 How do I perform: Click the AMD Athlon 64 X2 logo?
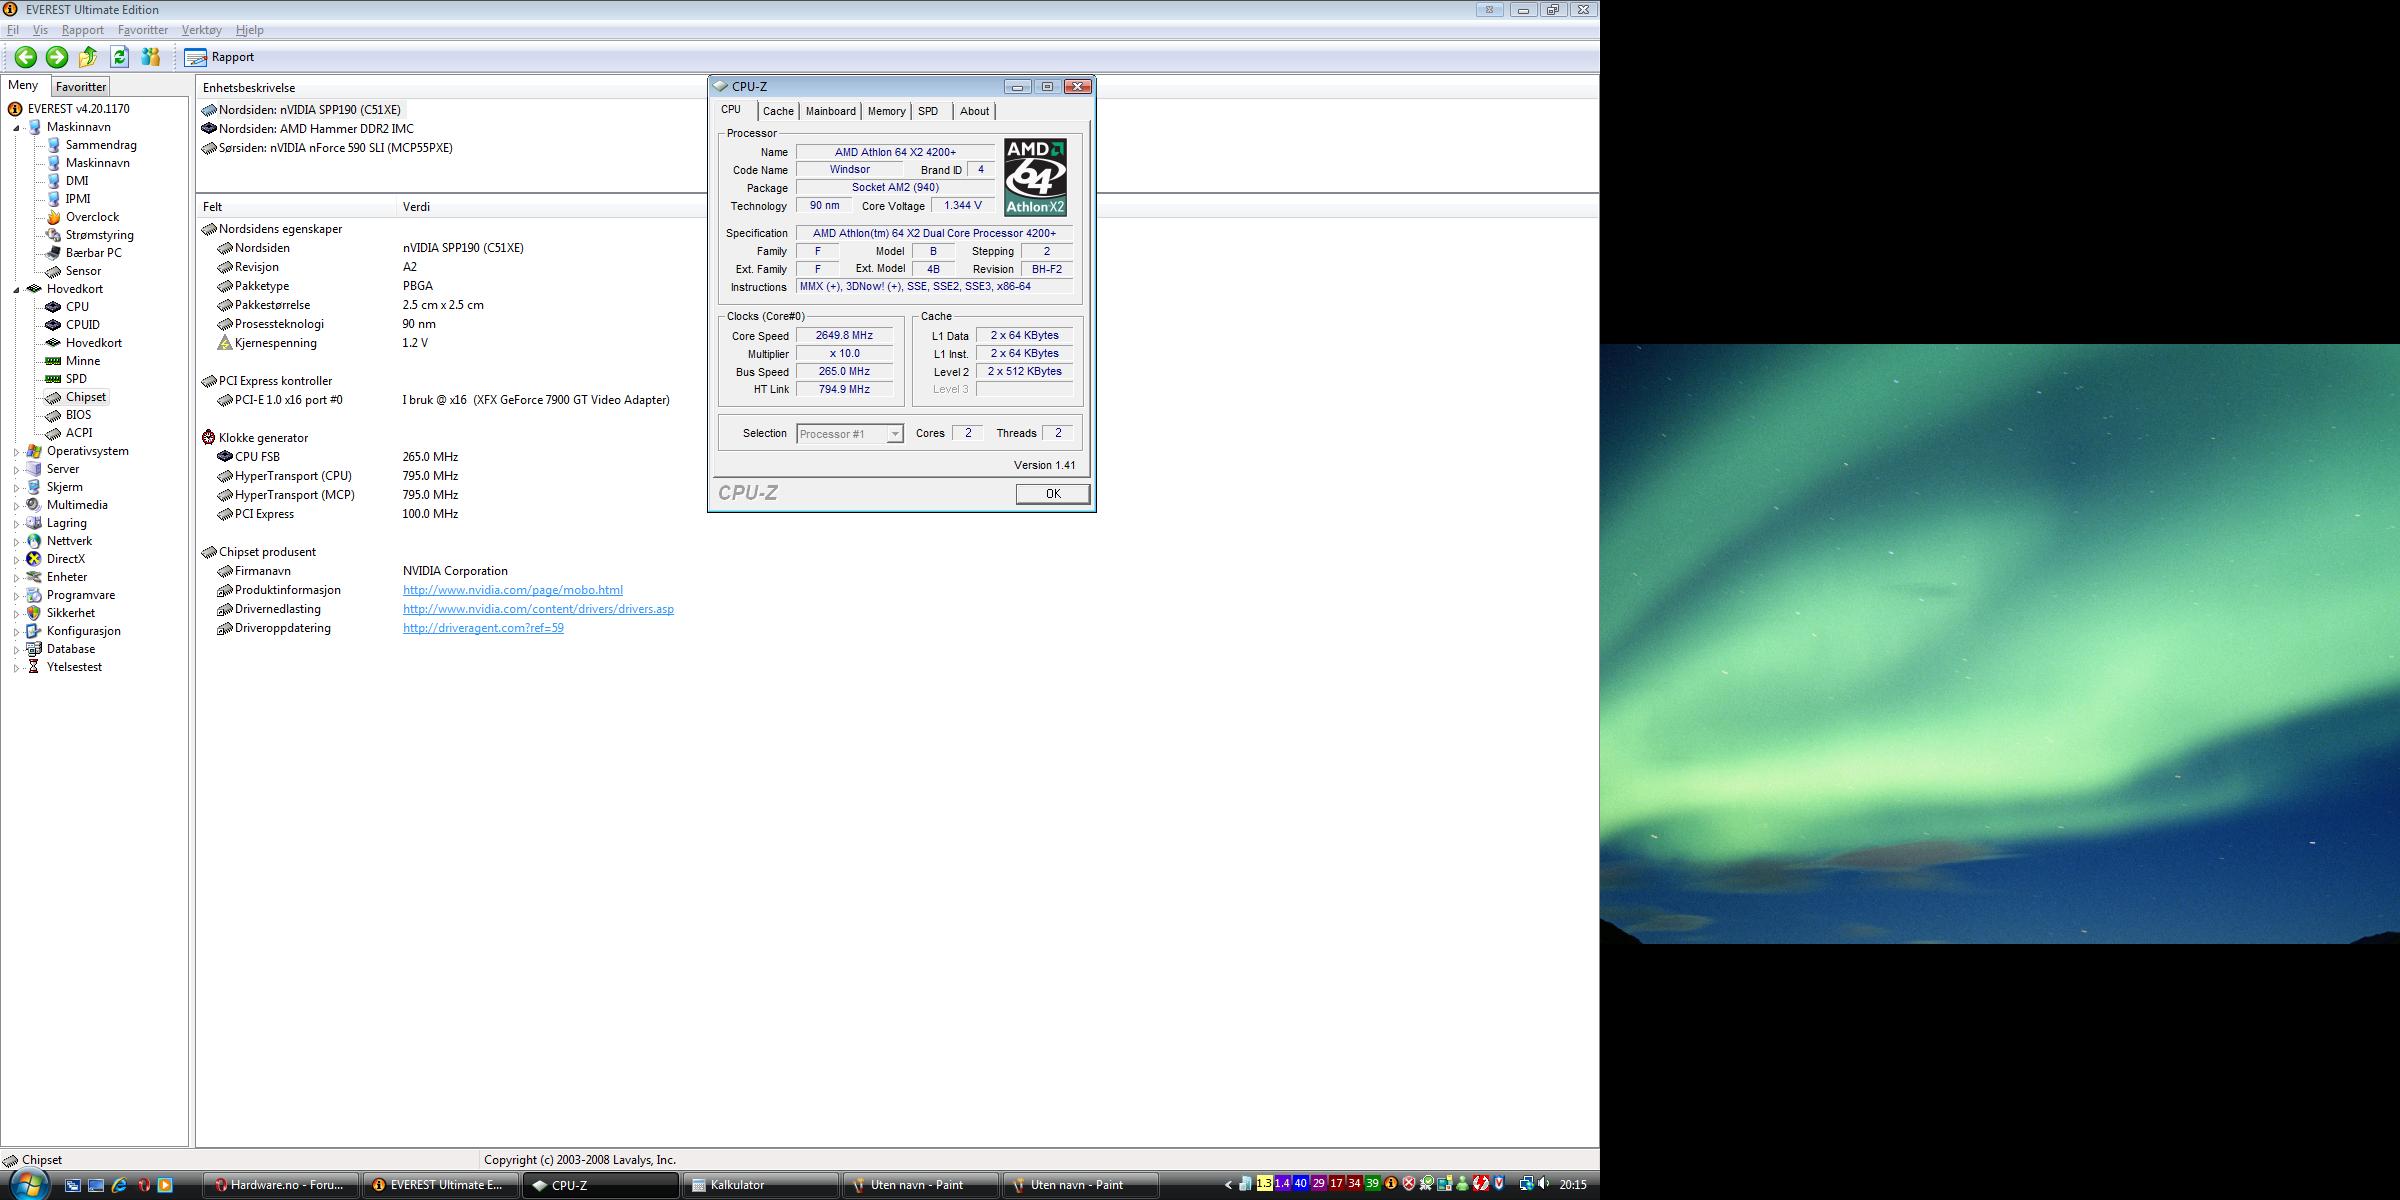click(x=1035, y=177)
